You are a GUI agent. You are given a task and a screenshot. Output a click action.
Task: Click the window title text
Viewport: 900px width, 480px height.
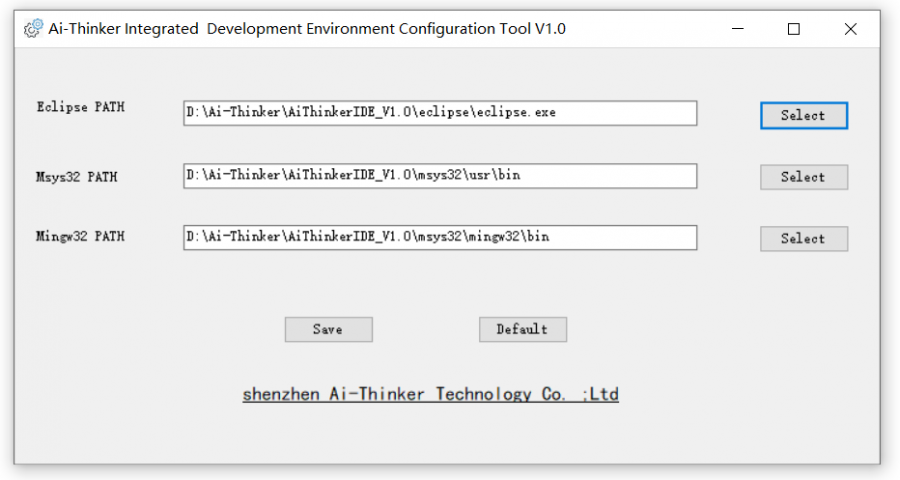click(x=307, y=29)
